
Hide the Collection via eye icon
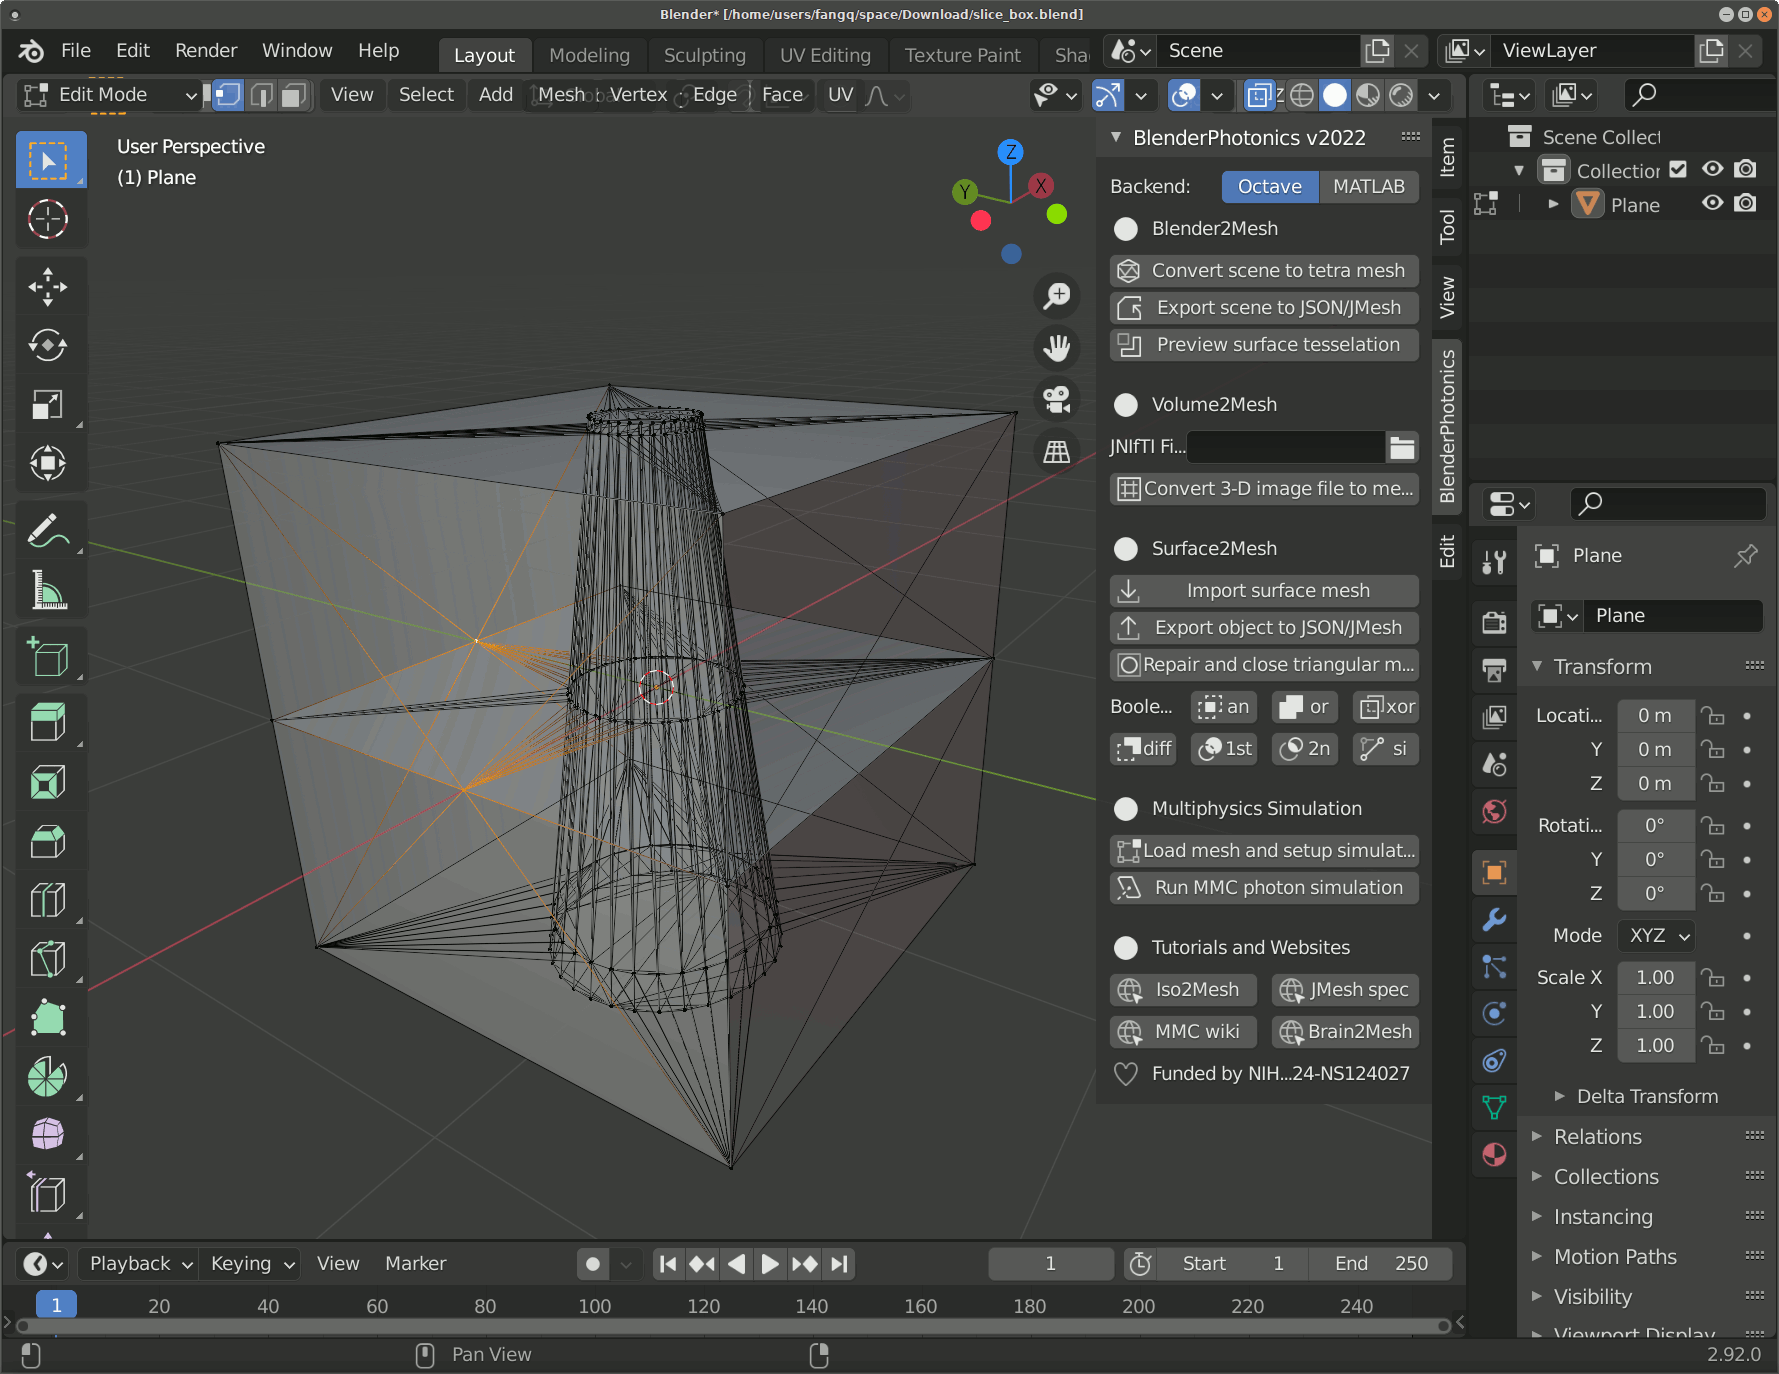(1713, 170)
